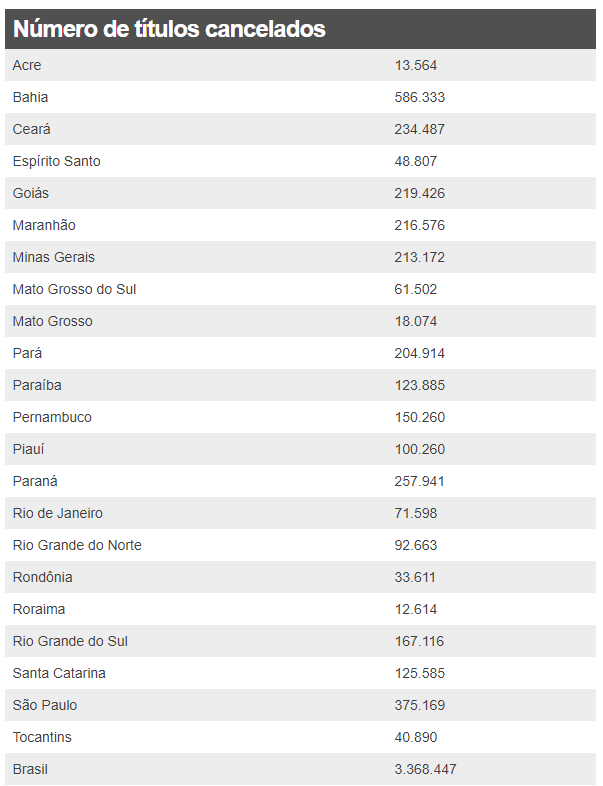Select the Minas Gerais row label
This screenshot has height=786, width=603.
[54, 257]
